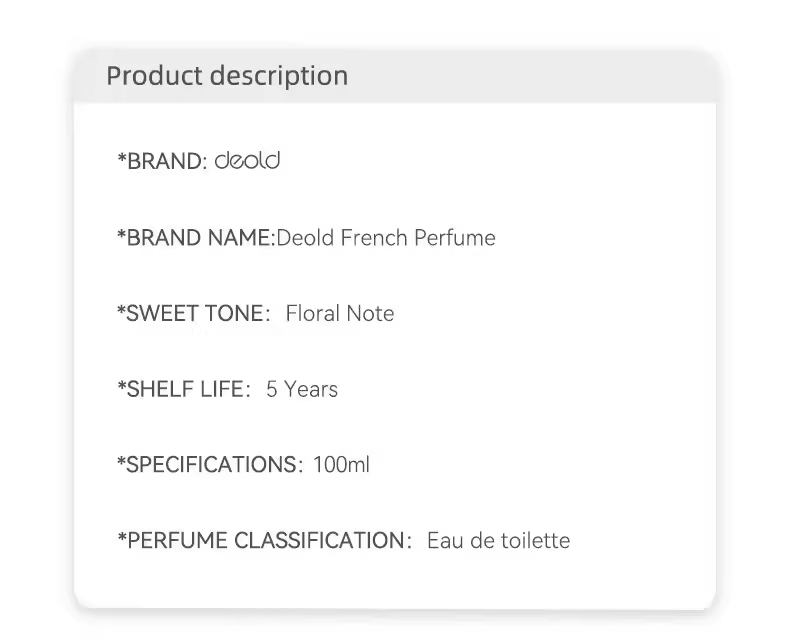
Task: Click the Product description heading
Action: coord(227,76)
